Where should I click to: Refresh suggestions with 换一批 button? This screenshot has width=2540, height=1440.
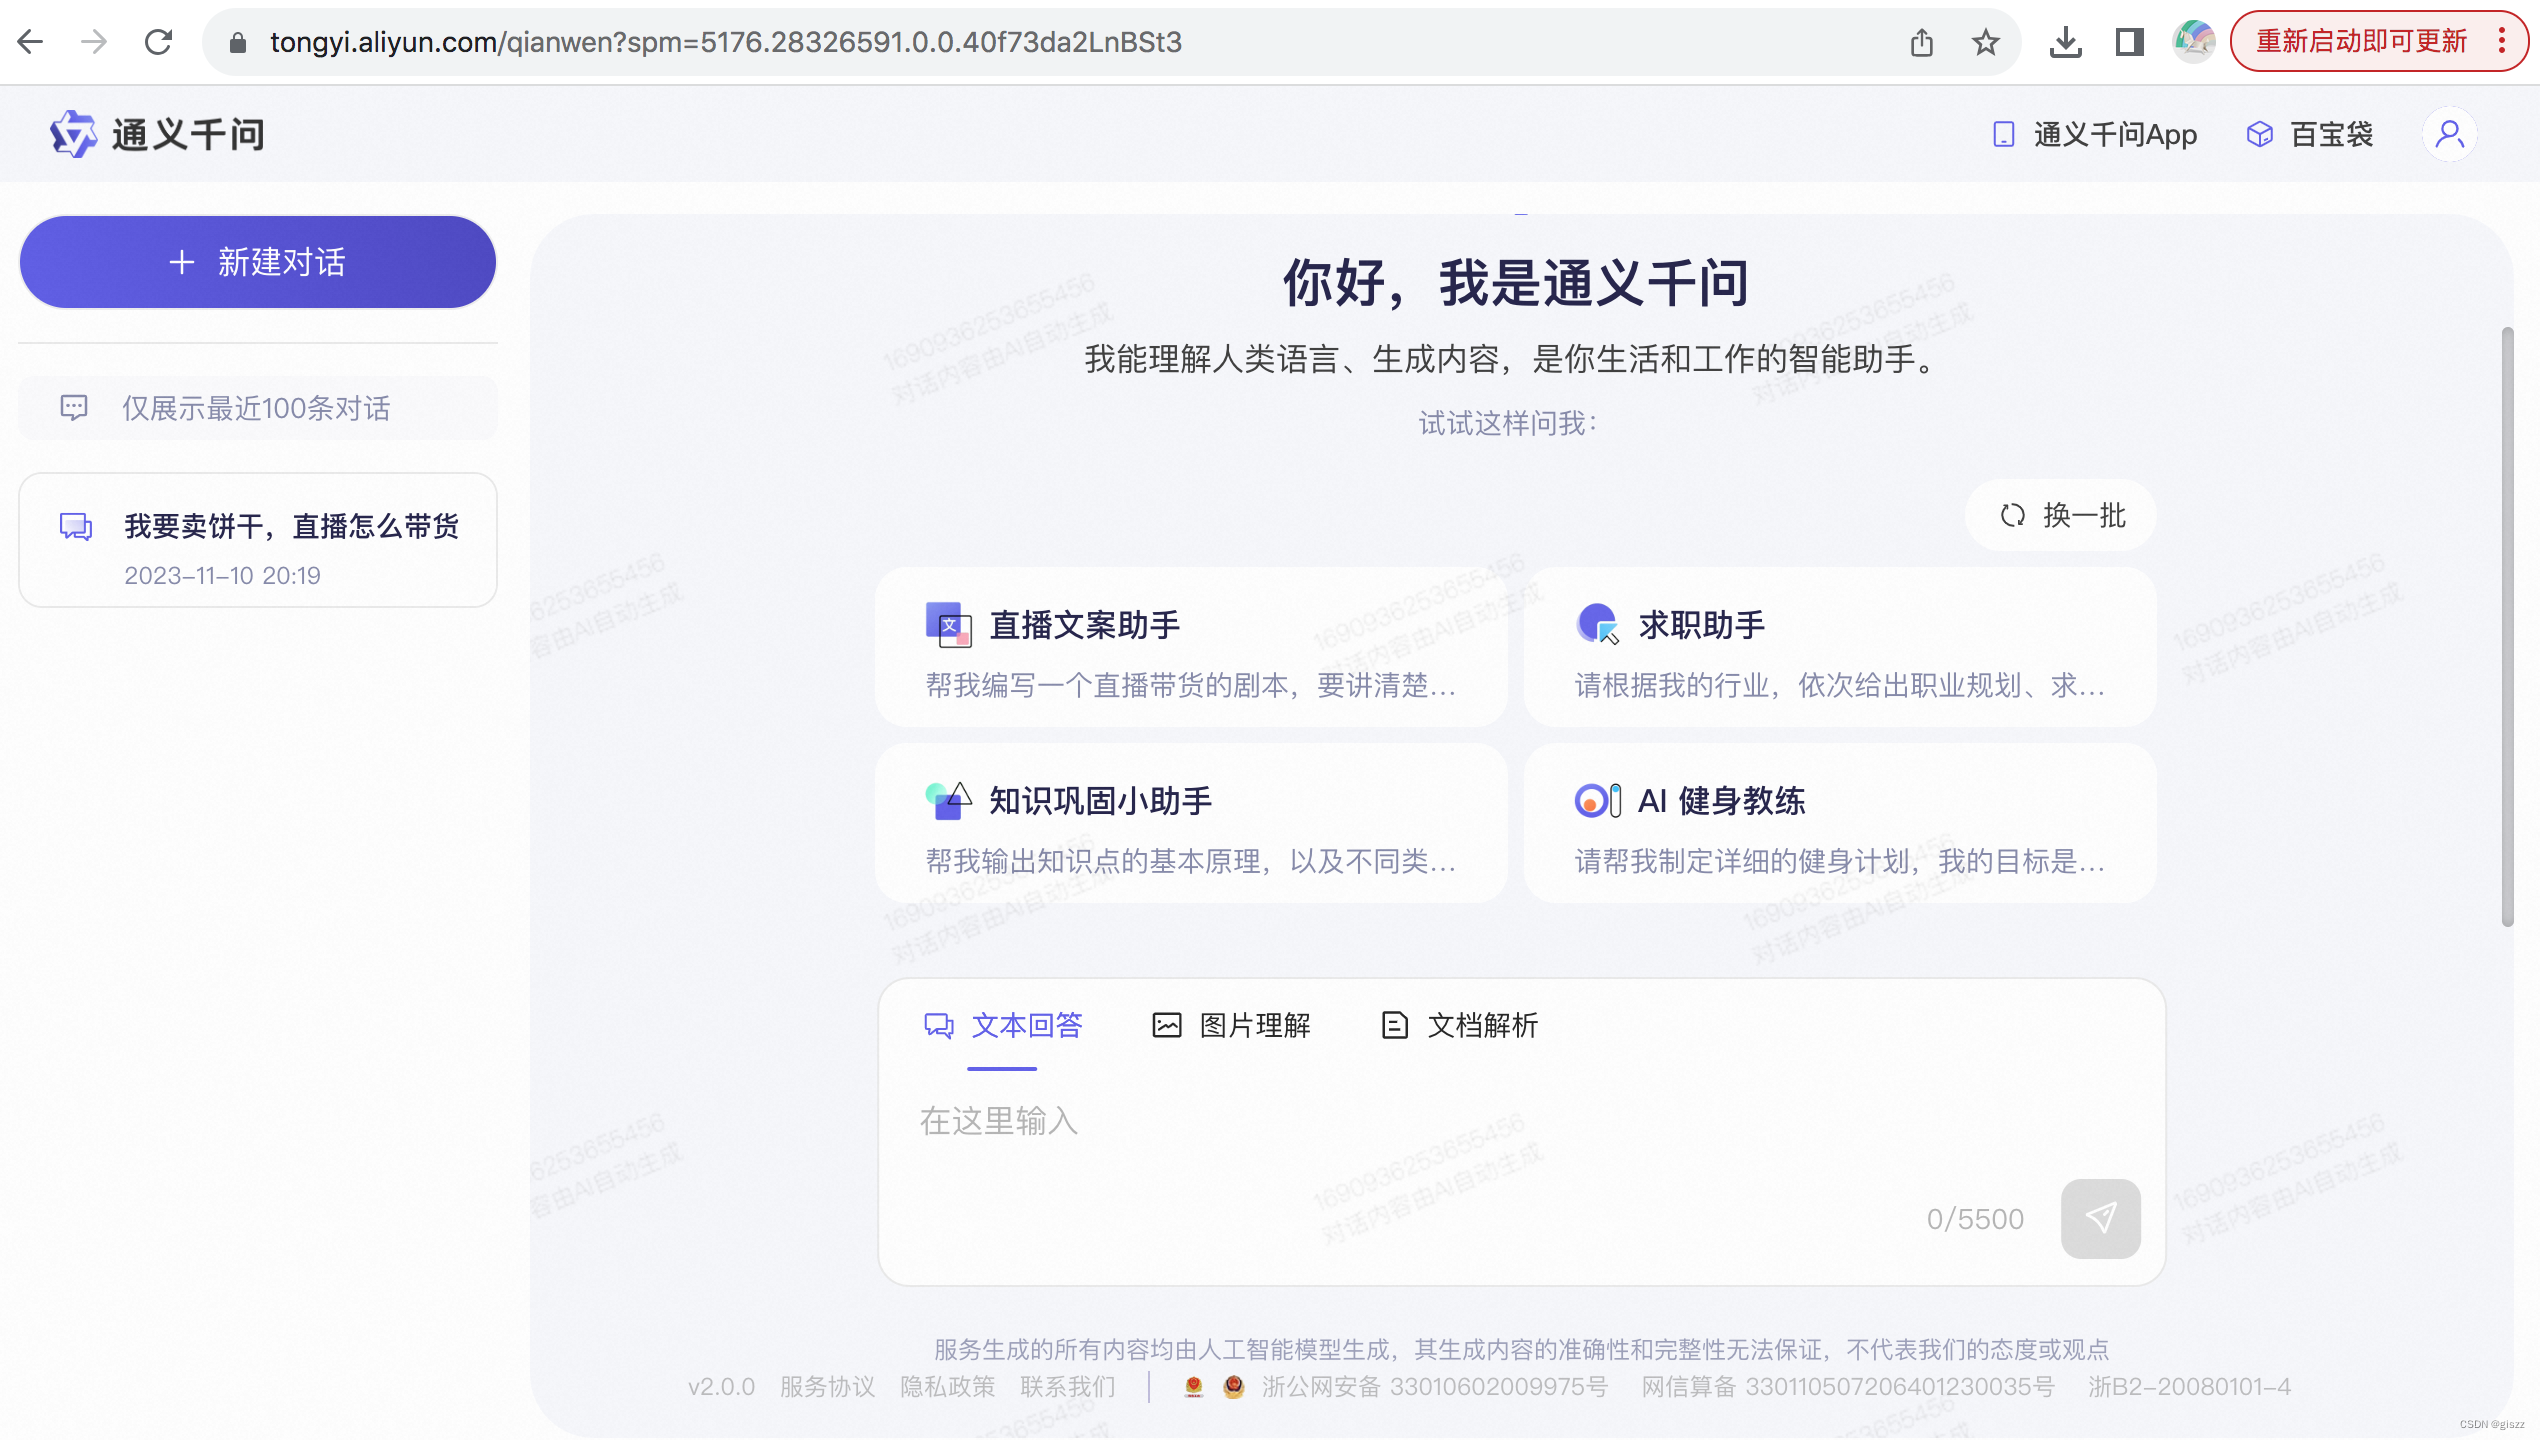(x=2062, y=515)
